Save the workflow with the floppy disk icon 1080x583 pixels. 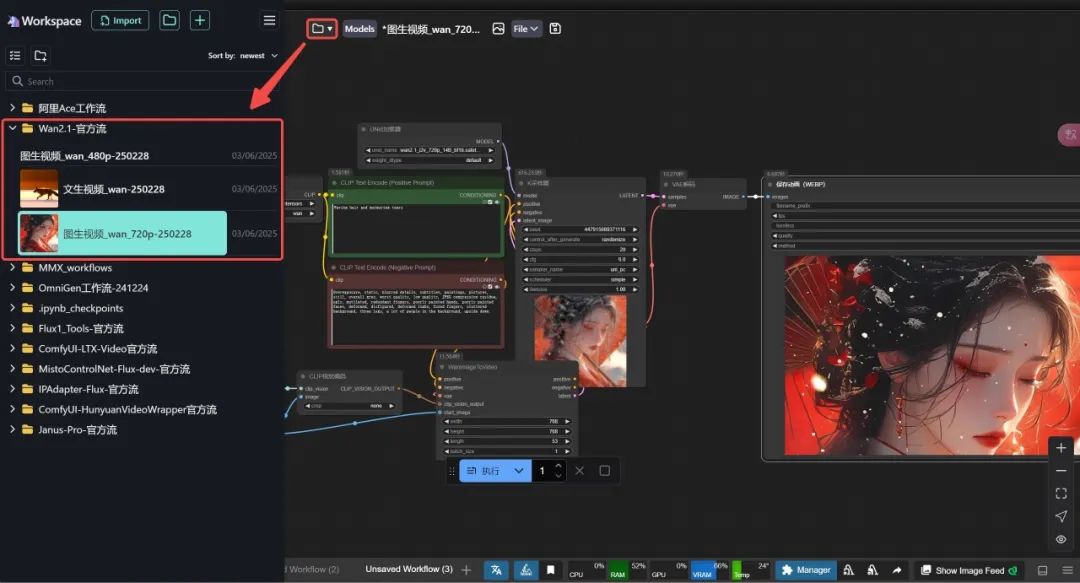tap(555, 28)
